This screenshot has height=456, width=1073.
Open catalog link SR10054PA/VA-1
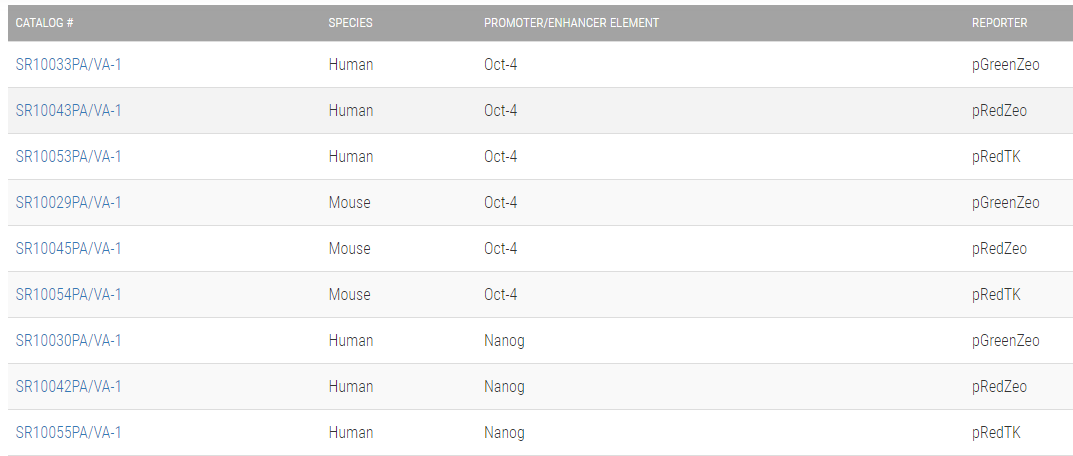click(x=69, y=295)
